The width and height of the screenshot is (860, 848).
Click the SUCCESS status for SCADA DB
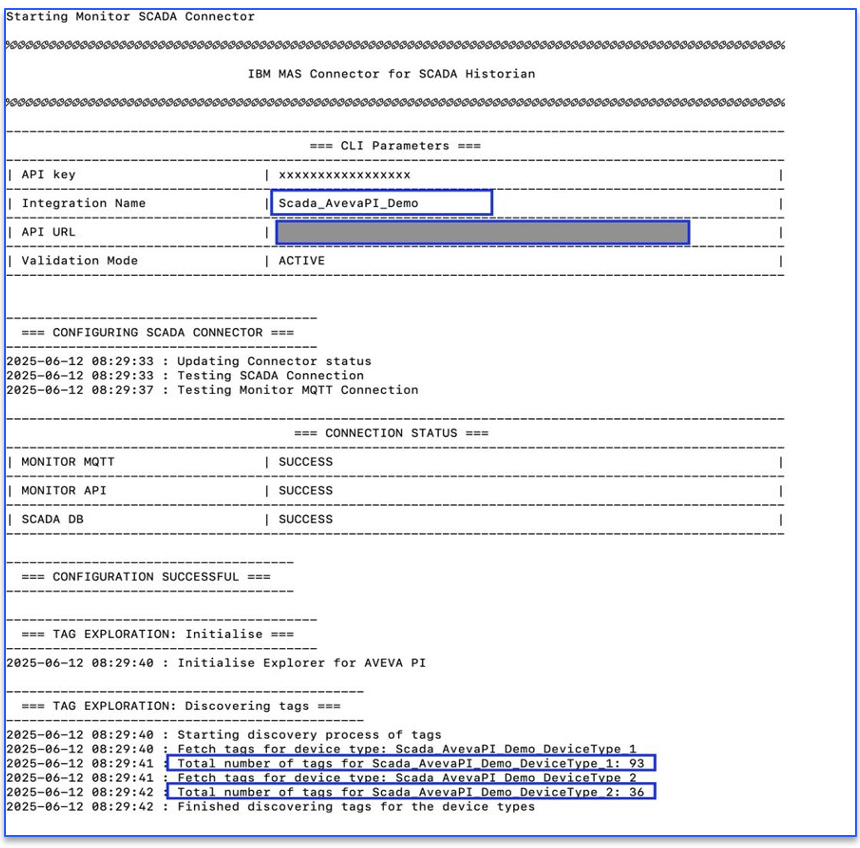point(305,519)
